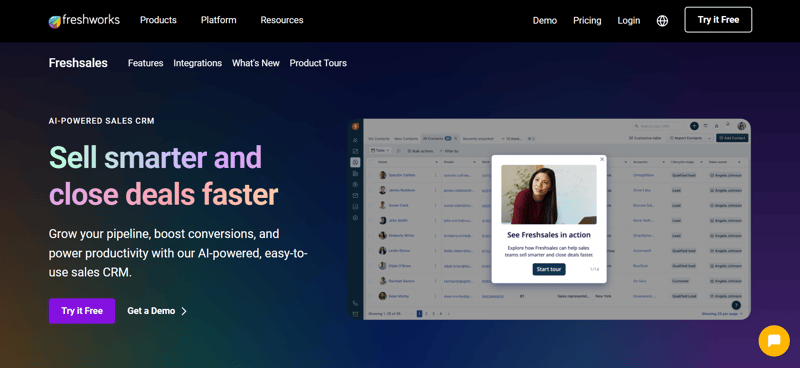800x368 pixels.
Task: Open the yellow chat widget
Action: (x=774, y=340)
